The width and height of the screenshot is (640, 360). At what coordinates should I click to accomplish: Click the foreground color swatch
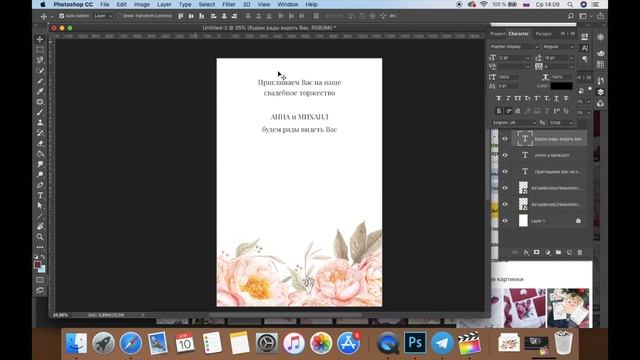click(38, 264)
